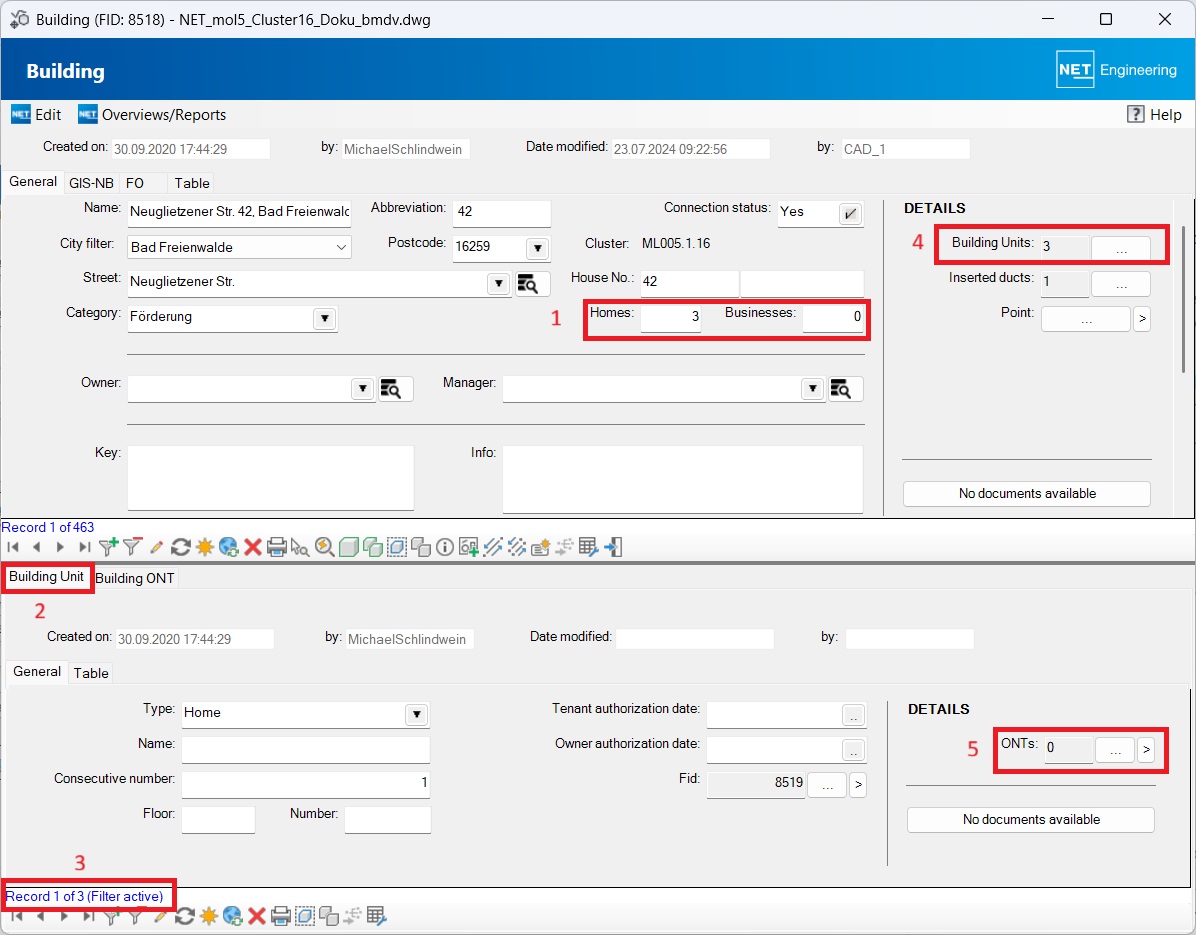Click the red X delete icon in Building toolbar
This screenshot has height=935, width=1196.
[253, 547]
